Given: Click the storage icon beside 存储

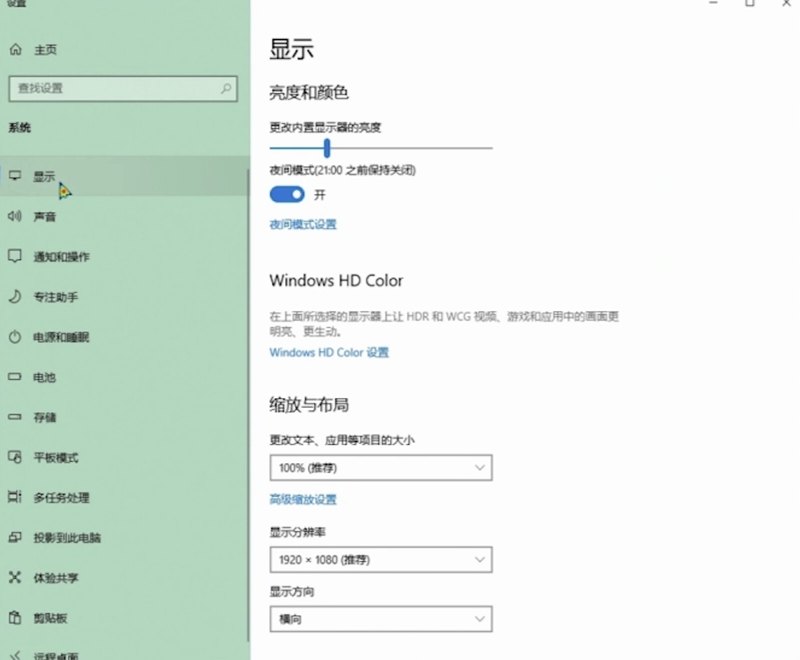Looking at the screenshot, I should click(x=15, y=417).
